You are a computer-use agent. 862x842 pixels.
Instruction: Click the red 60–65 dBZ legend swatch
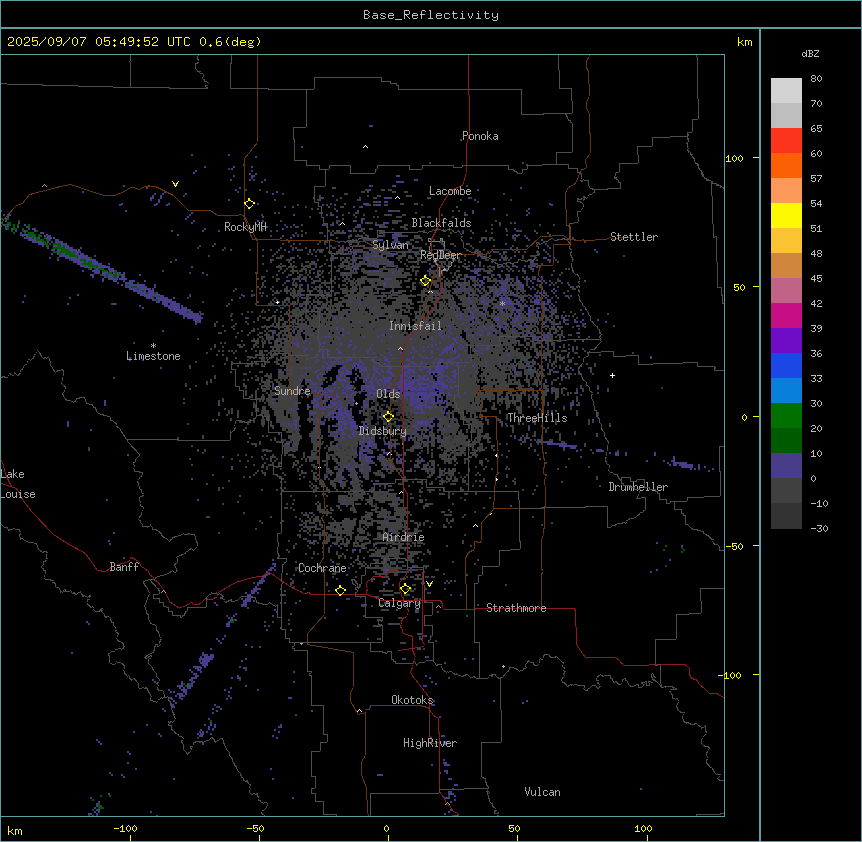point(786,140)
